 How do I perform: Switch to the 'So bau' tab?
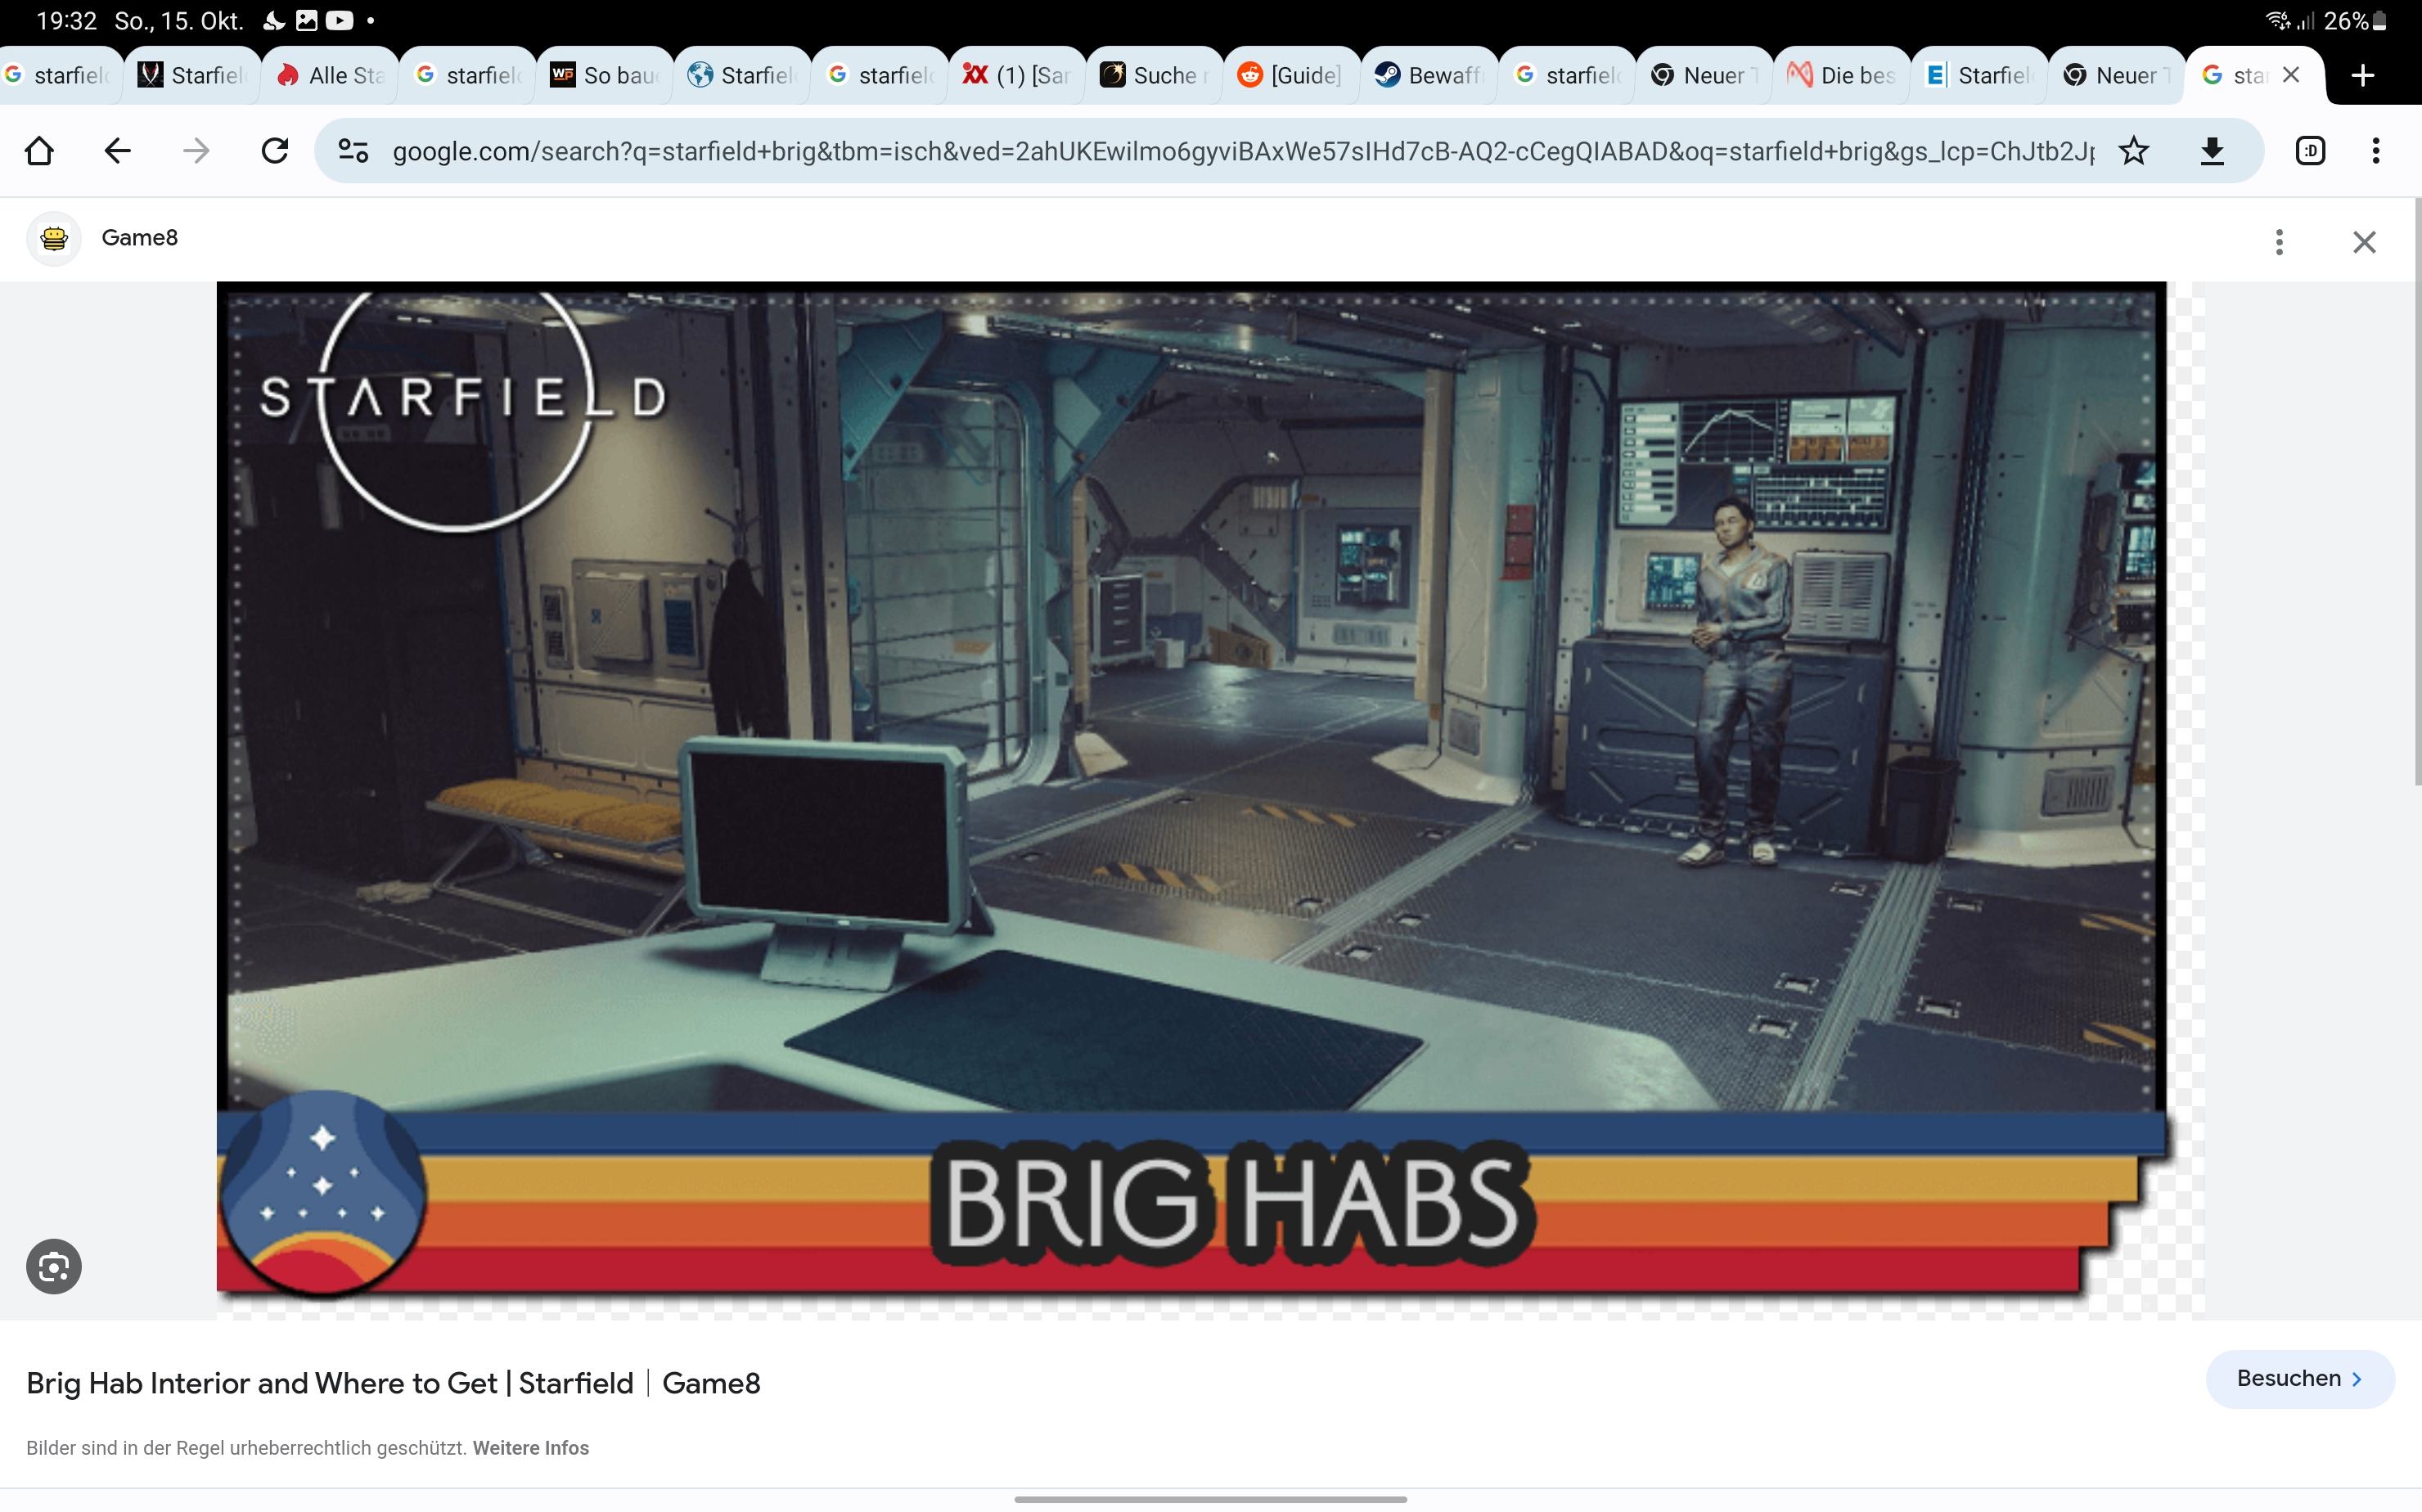pyautogui.click(x=605, y=75)
